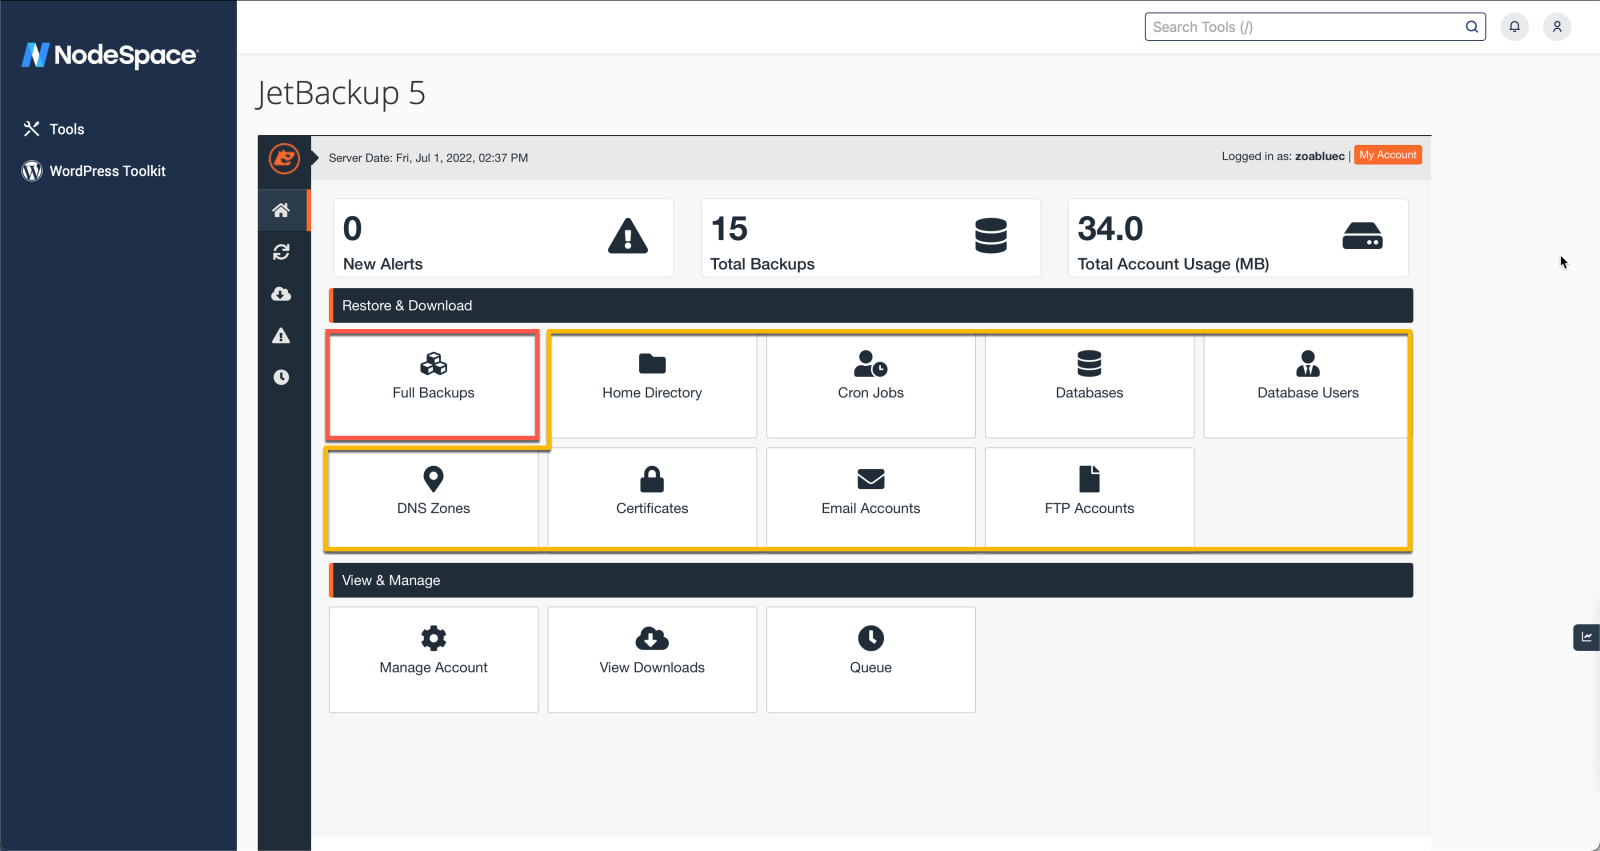The width and height of the screenshot is (1600, 851).
Task: Open Tools in the left menu
Action: (67, 129)
